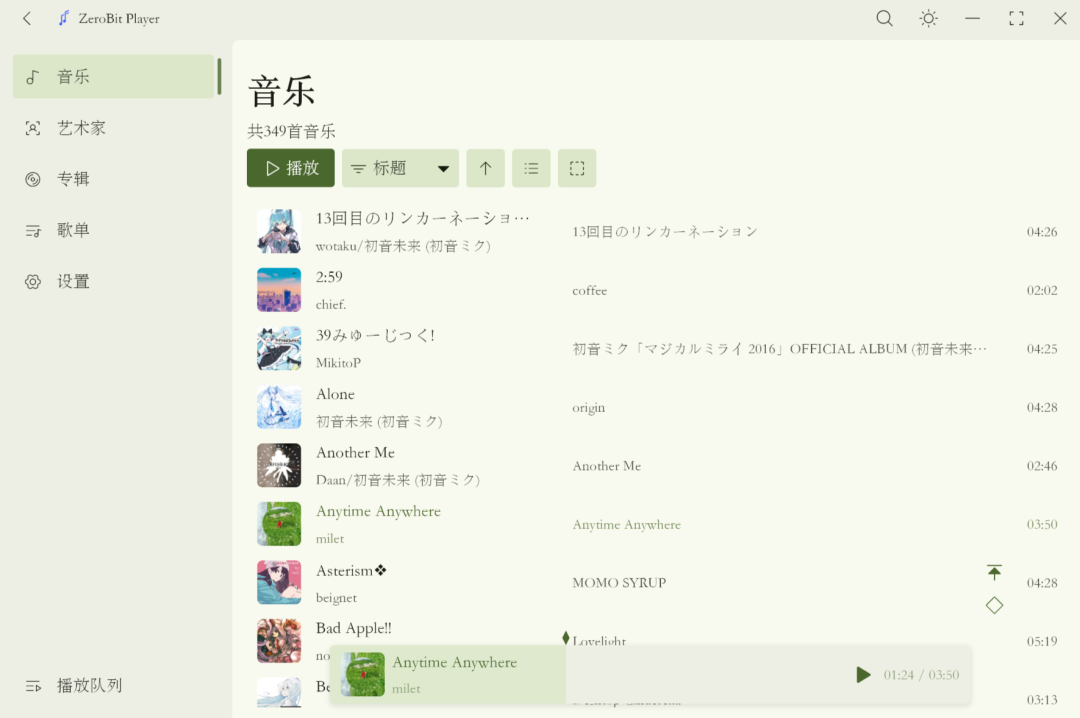Click album name origin

(x=588, y=408)
